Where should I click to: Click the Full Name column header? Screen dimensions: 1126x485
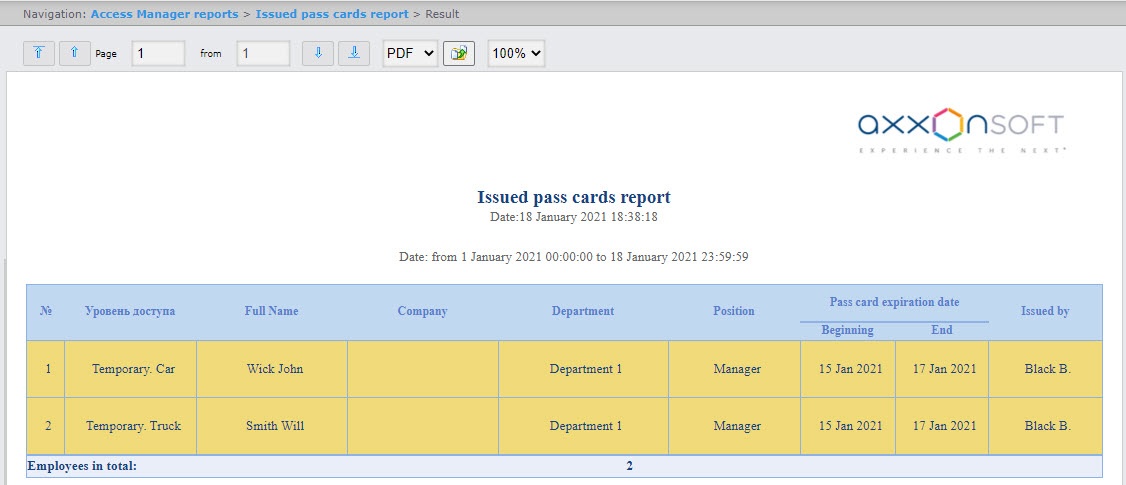click(x=271, y=311)
